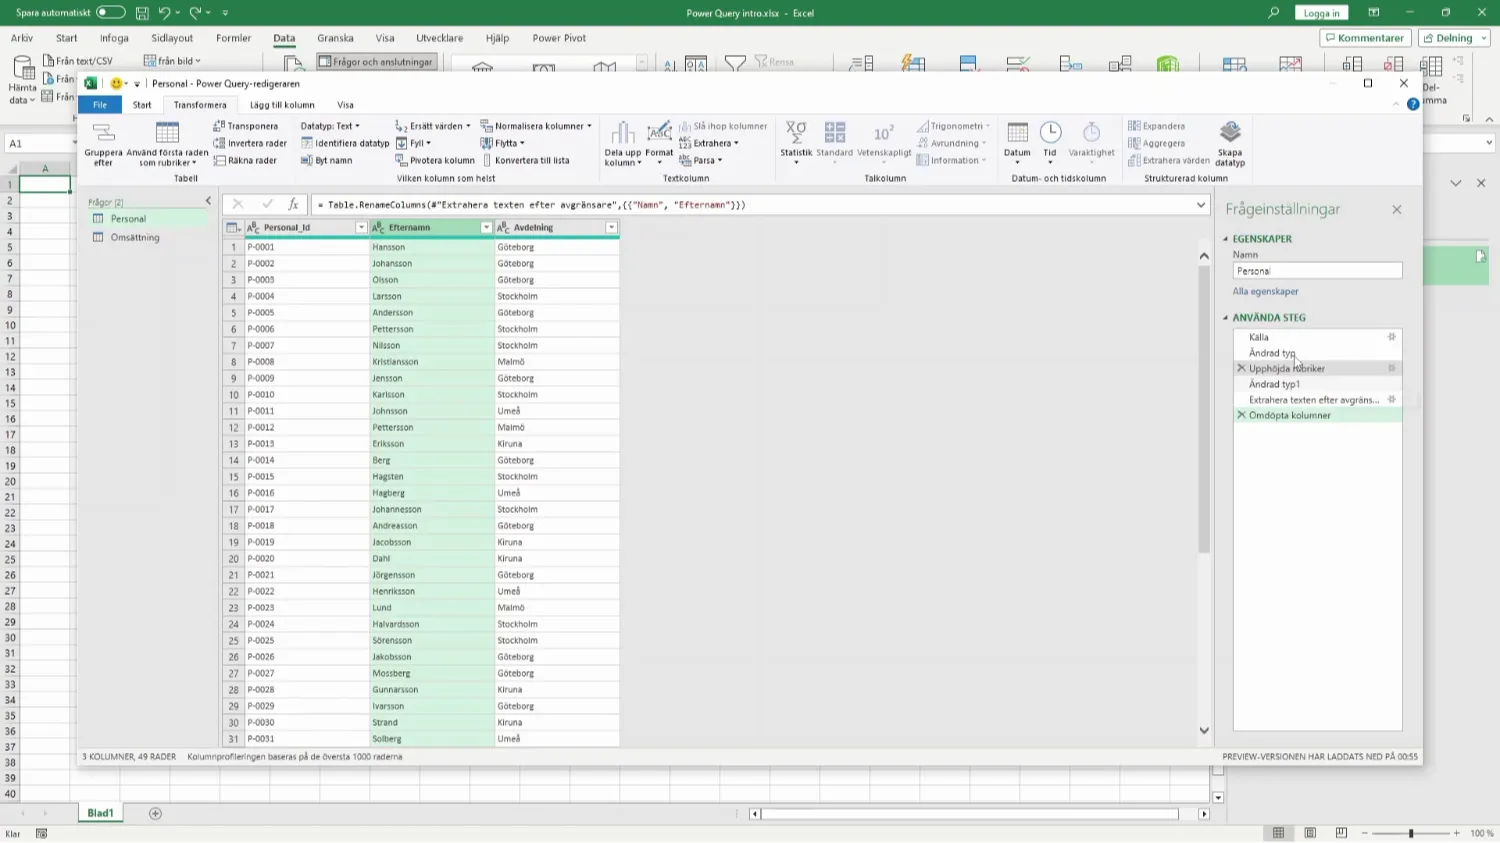Open the Visa tab in the query editor
The image size is (1500, 843).
coord(345,105)
